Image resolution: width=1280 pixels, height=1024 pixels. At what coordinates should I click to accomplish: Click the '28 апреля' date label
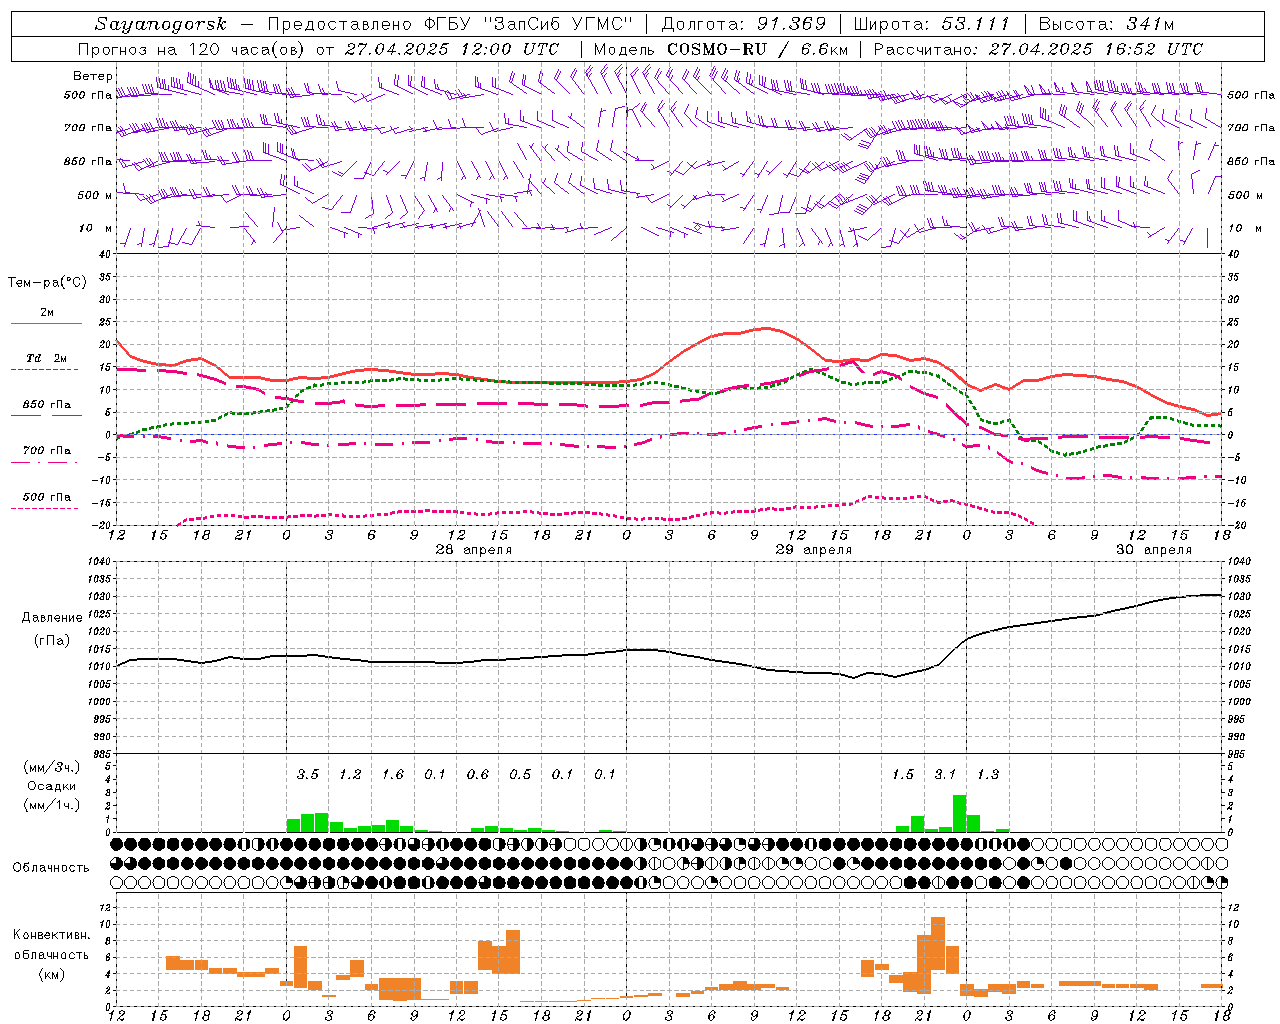tap(474, 550)
